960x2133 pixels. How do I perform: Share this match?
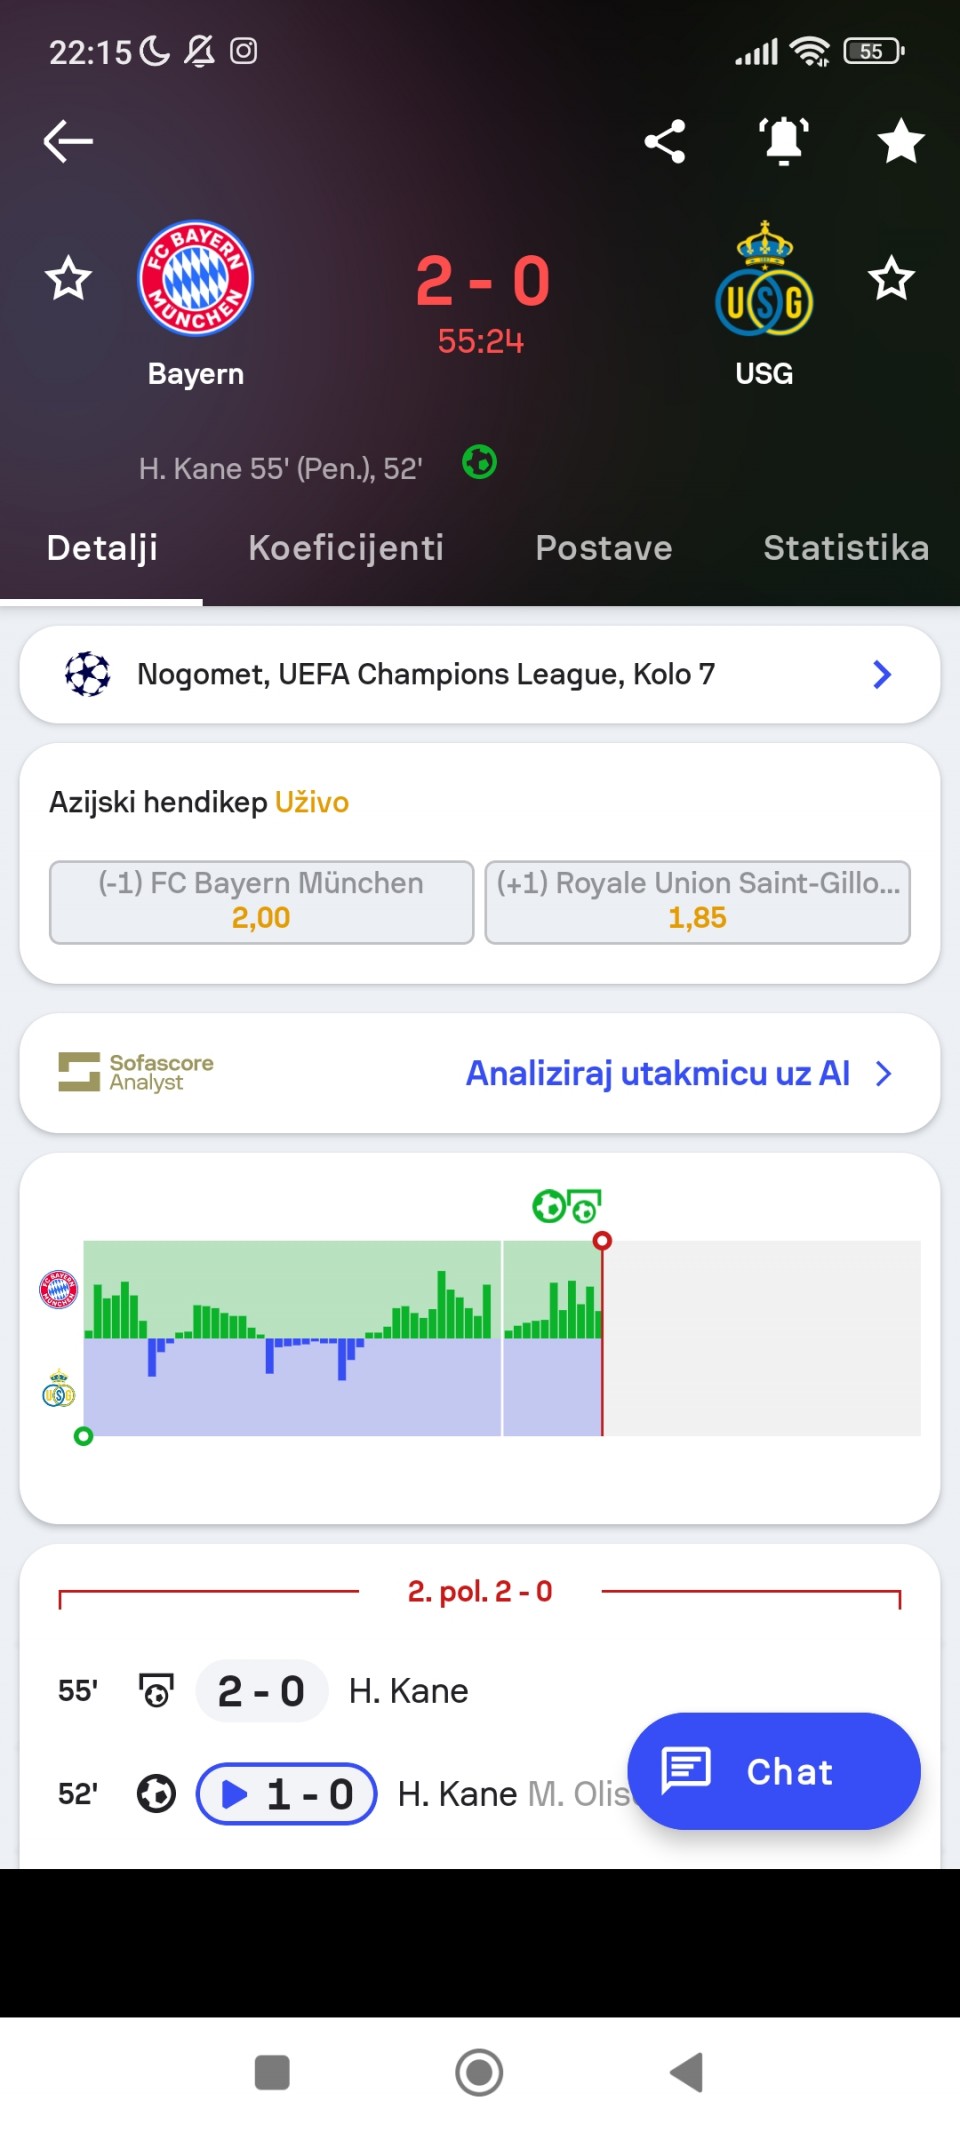click(665, 141)
